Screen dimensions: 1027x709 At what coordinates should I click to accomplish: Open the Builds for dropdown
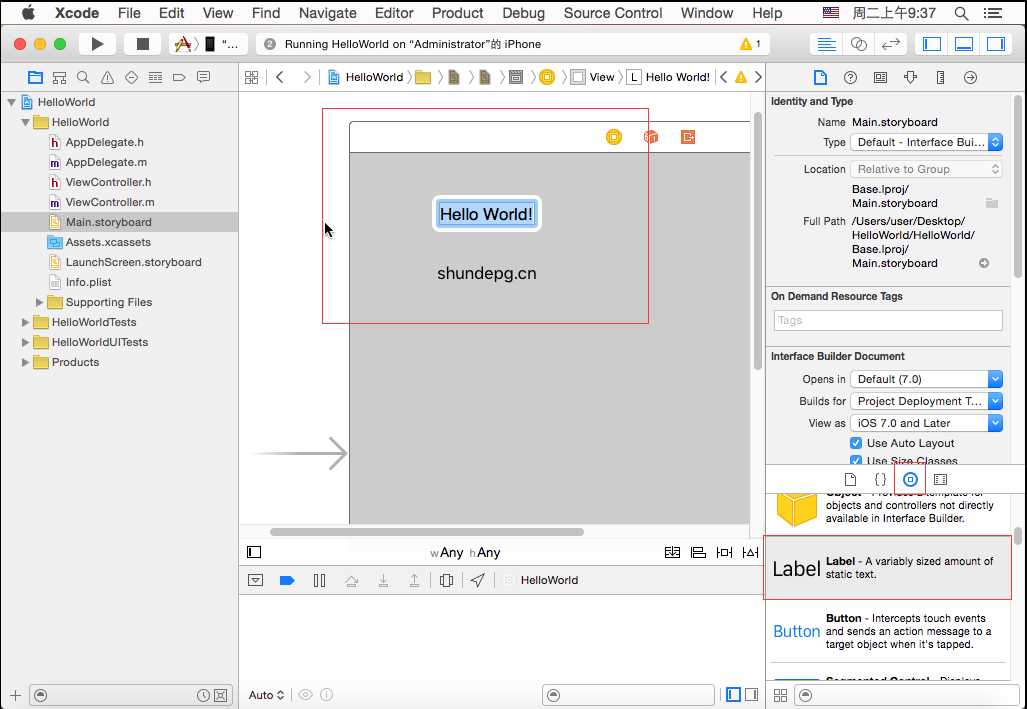pos(926,401)
